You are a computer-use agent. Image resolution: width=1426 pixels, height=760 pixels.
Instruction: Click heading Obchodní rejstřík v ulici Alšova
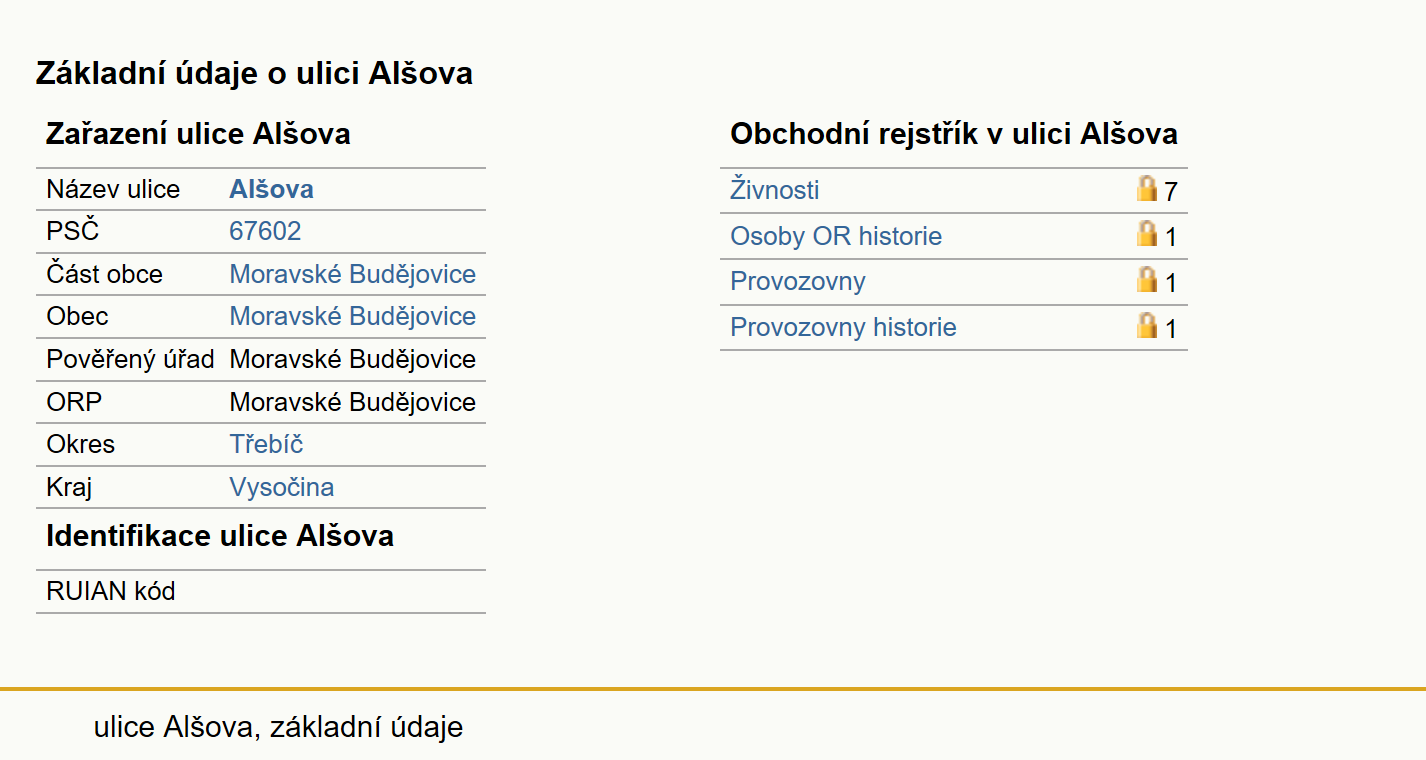pyautogui.click(x=954, y=134)
